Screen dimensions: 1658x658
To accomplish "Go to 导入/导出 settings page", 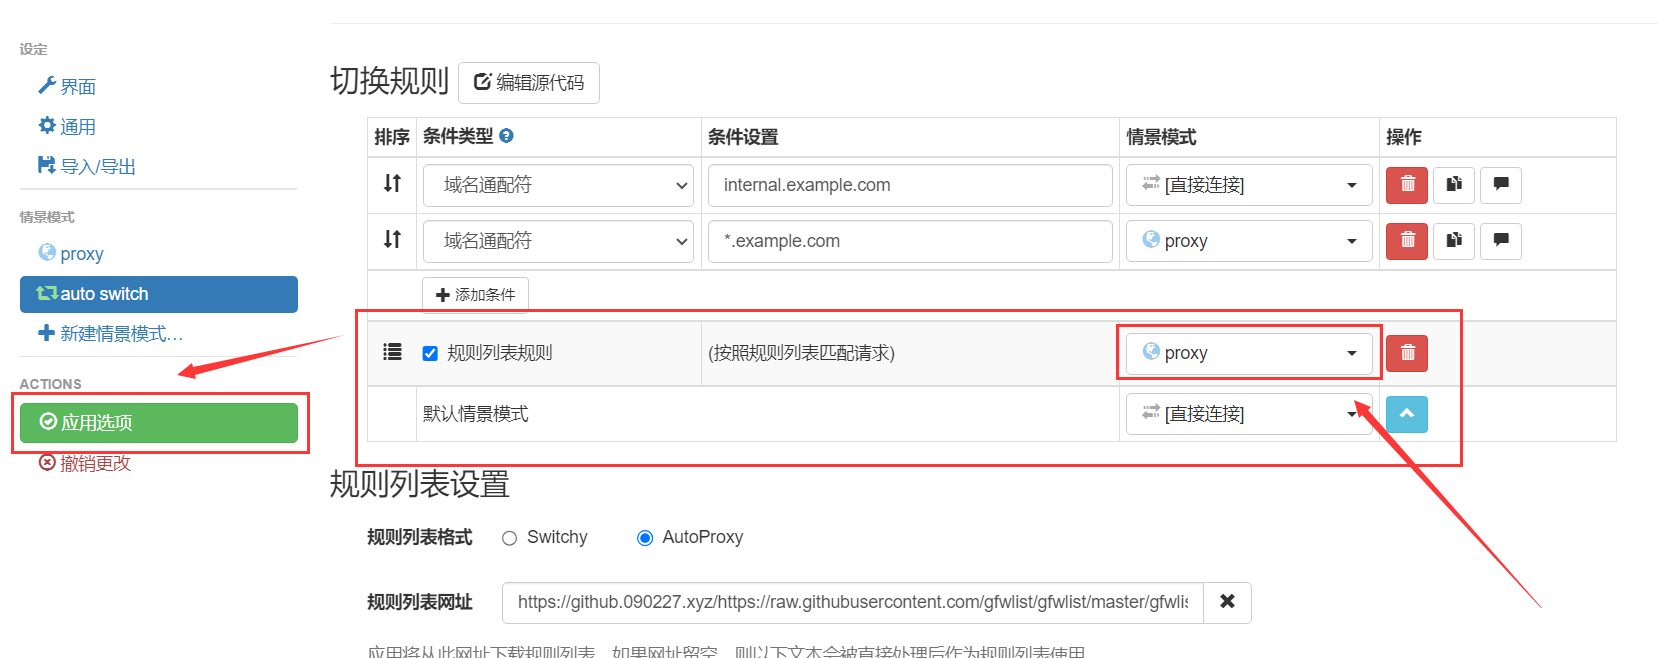I will [x=96, y=166].
